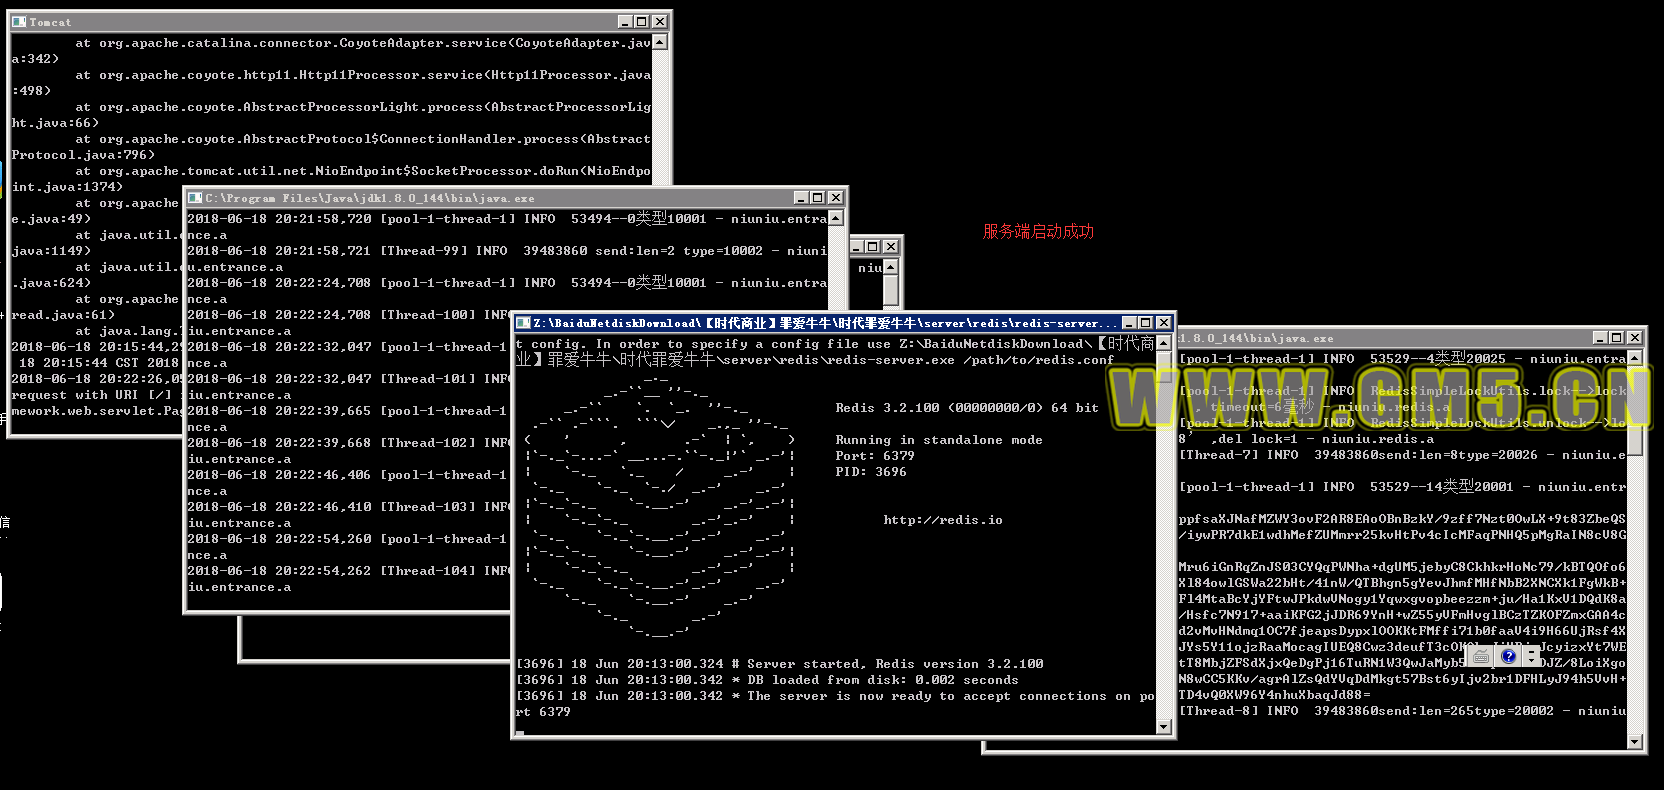Minimize the C:\Program Files java.exe window
Image resolution: width=1664 pixels, height=790 pixels.
801,198
